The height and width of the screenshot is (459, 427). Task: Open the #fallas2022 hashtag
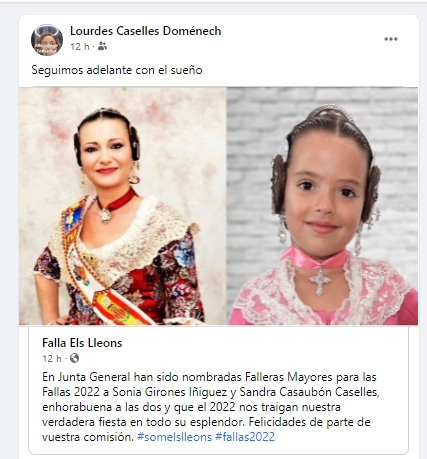(245, 437)
